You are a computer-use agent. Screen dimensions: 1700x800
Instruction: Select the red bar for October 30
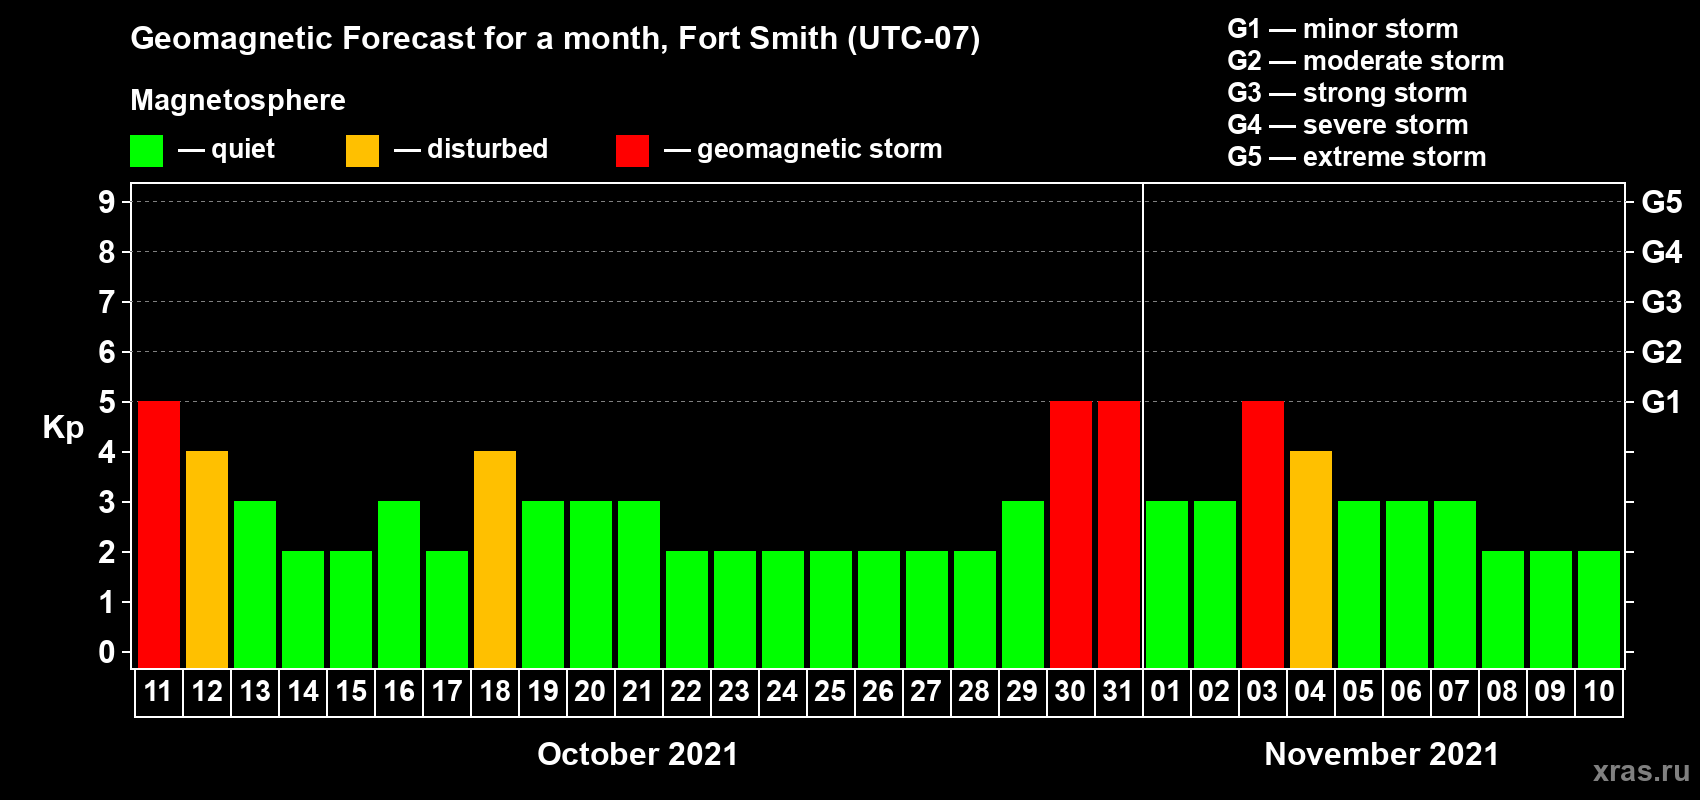tap(1071, 535)
